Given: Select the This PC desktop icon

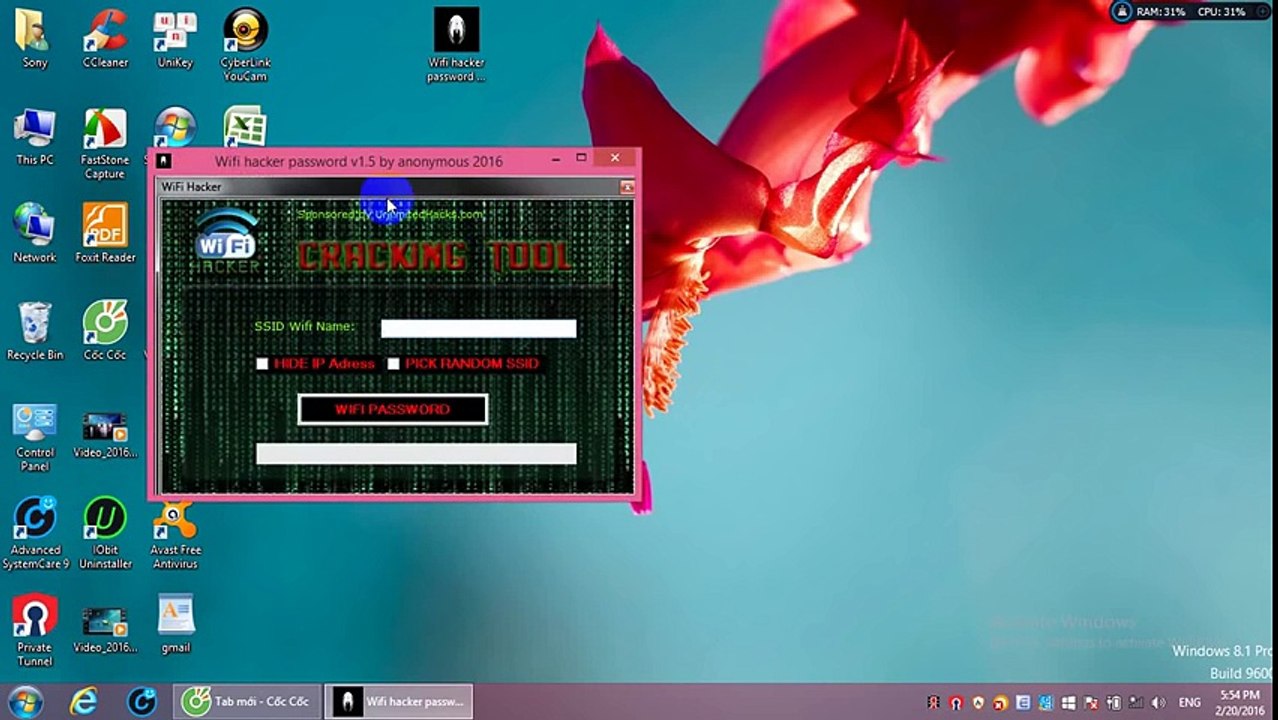Looking at the screenshot, I should click(x=35, y=137).
